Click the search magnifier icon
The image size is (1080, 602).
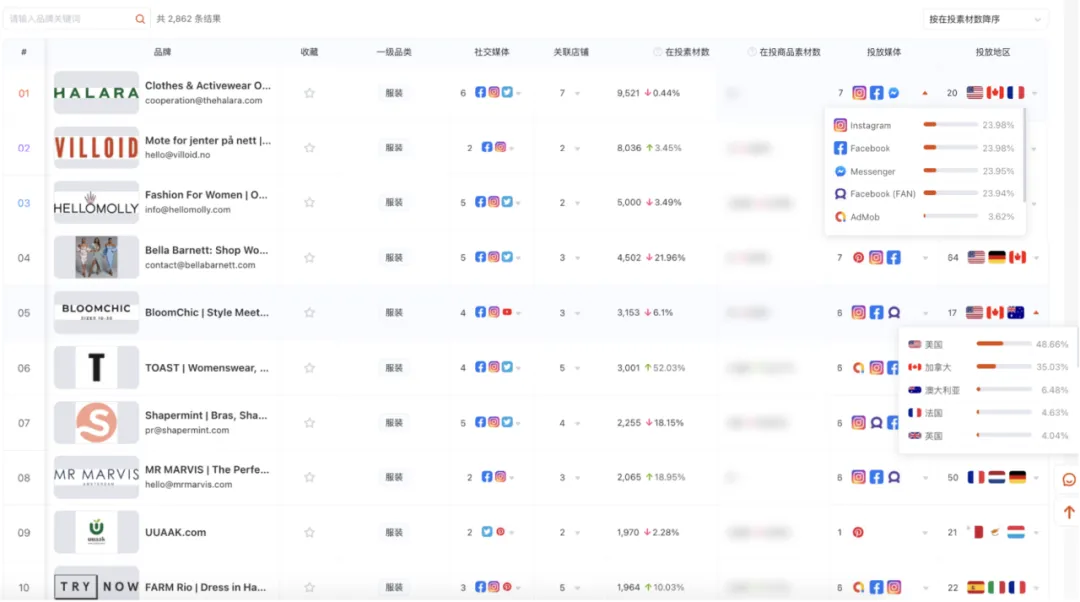140,19
